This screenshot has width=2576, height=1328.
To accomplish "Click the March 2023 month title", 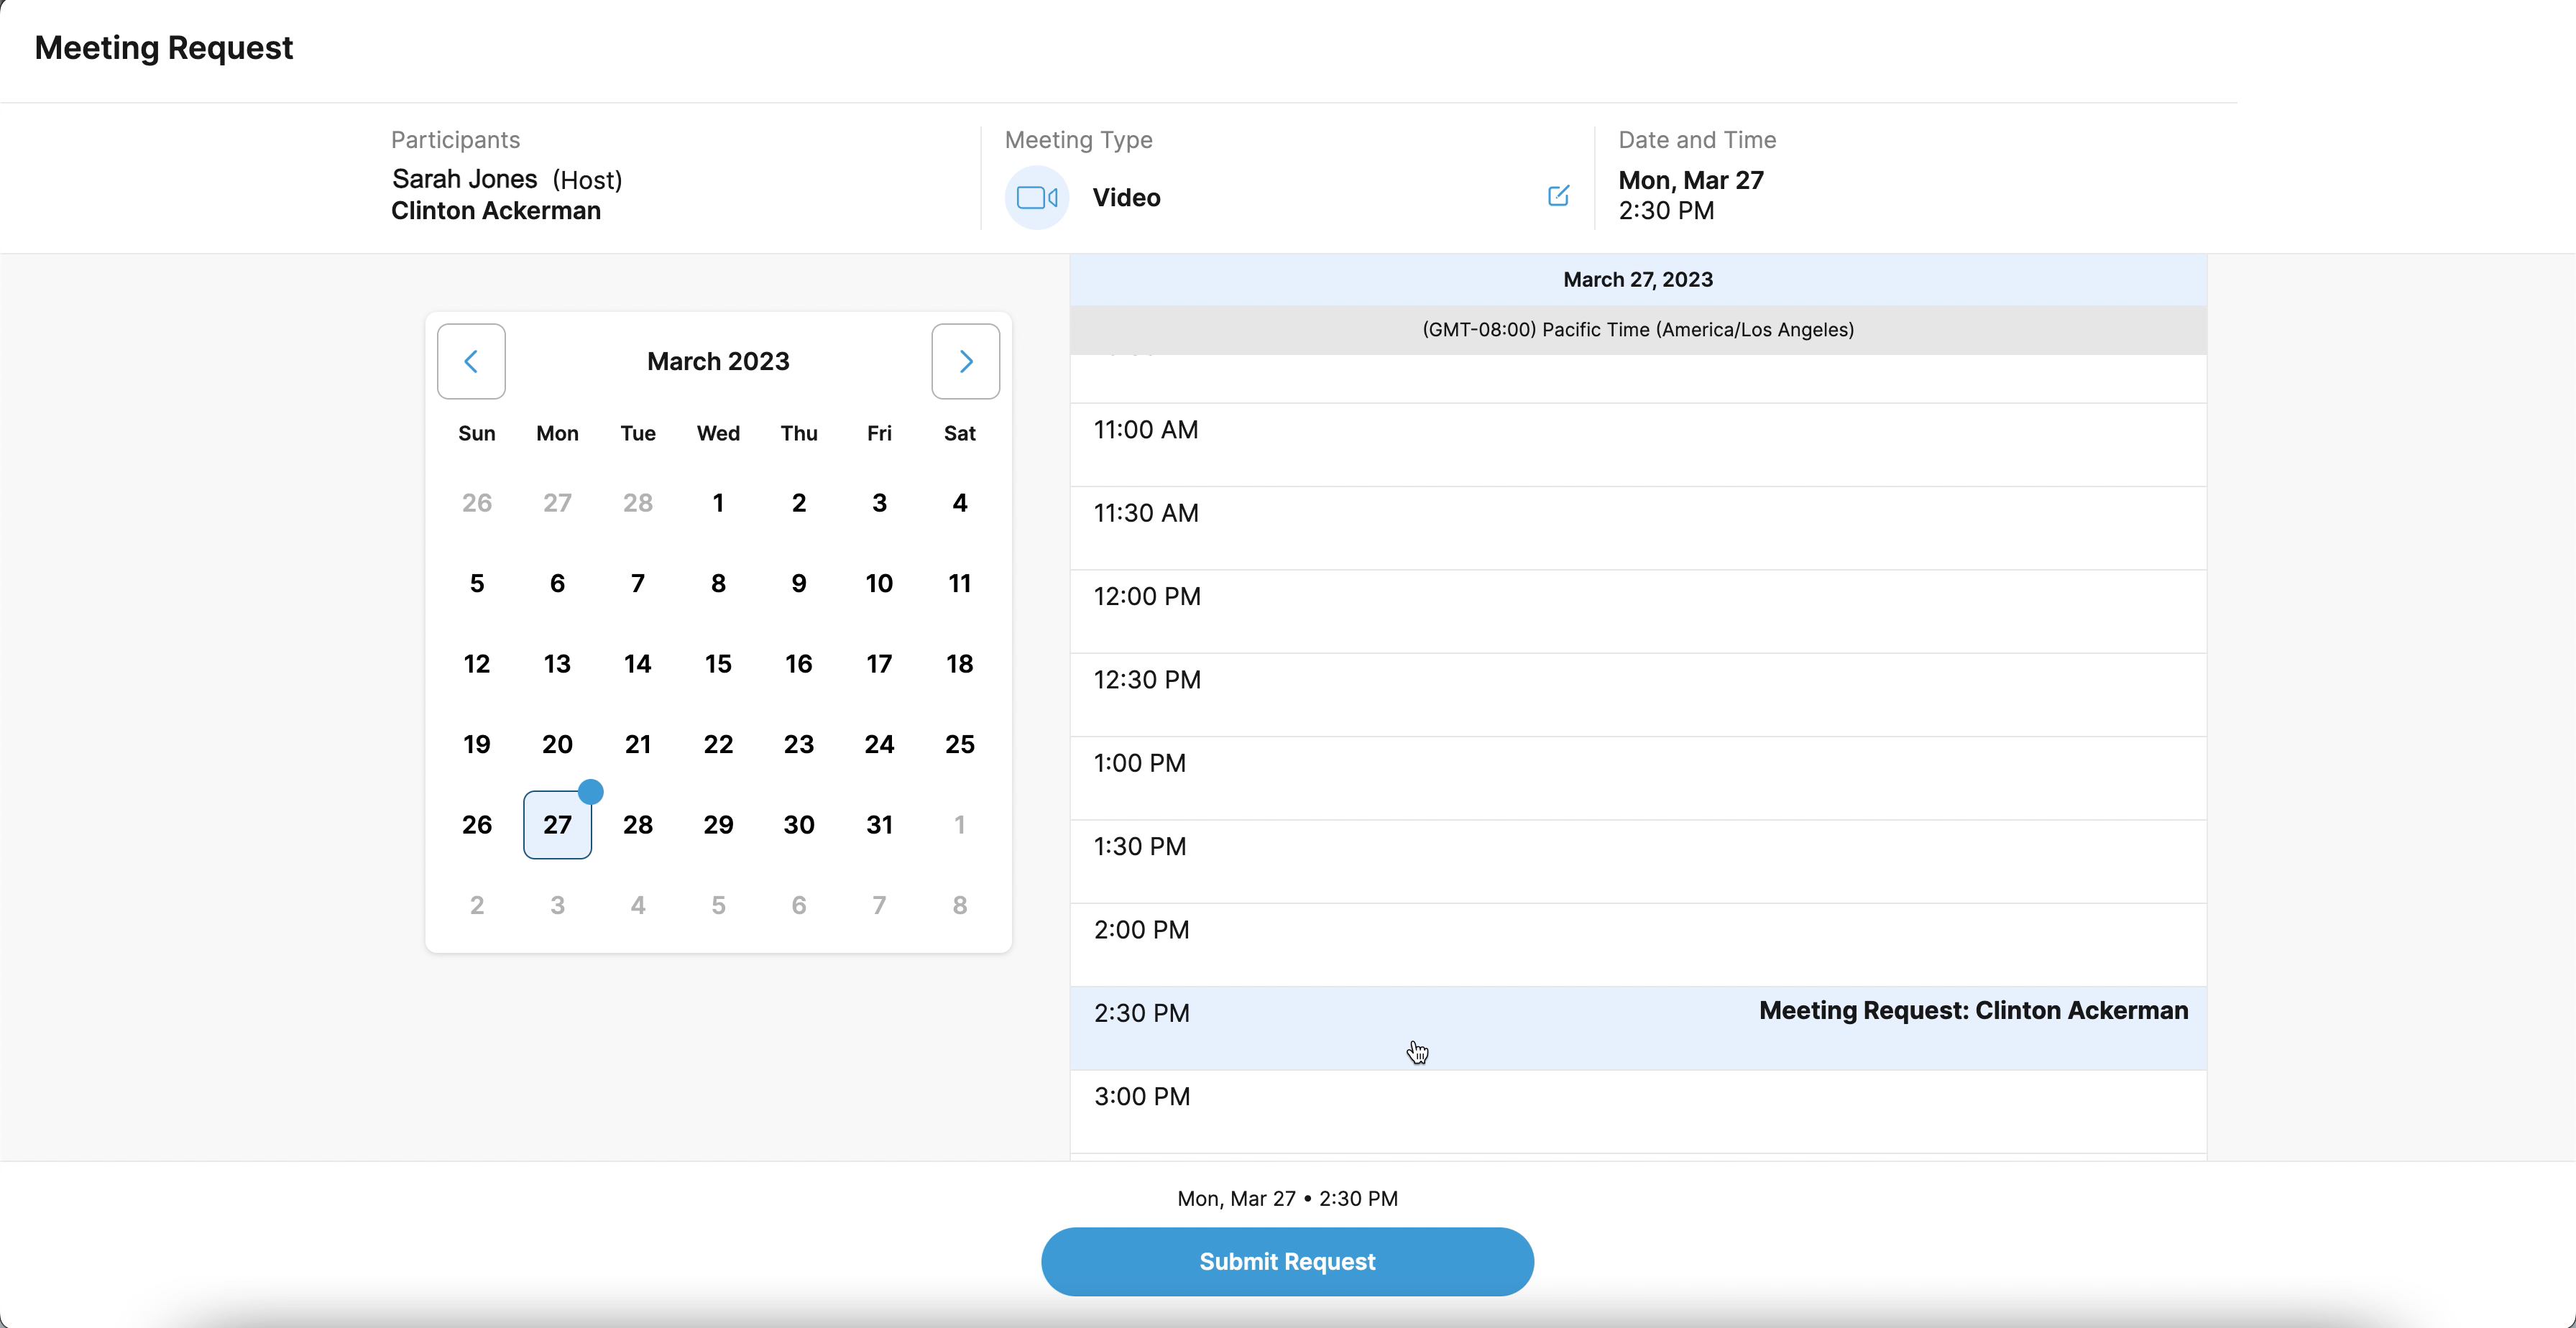I will coord(718,361).
